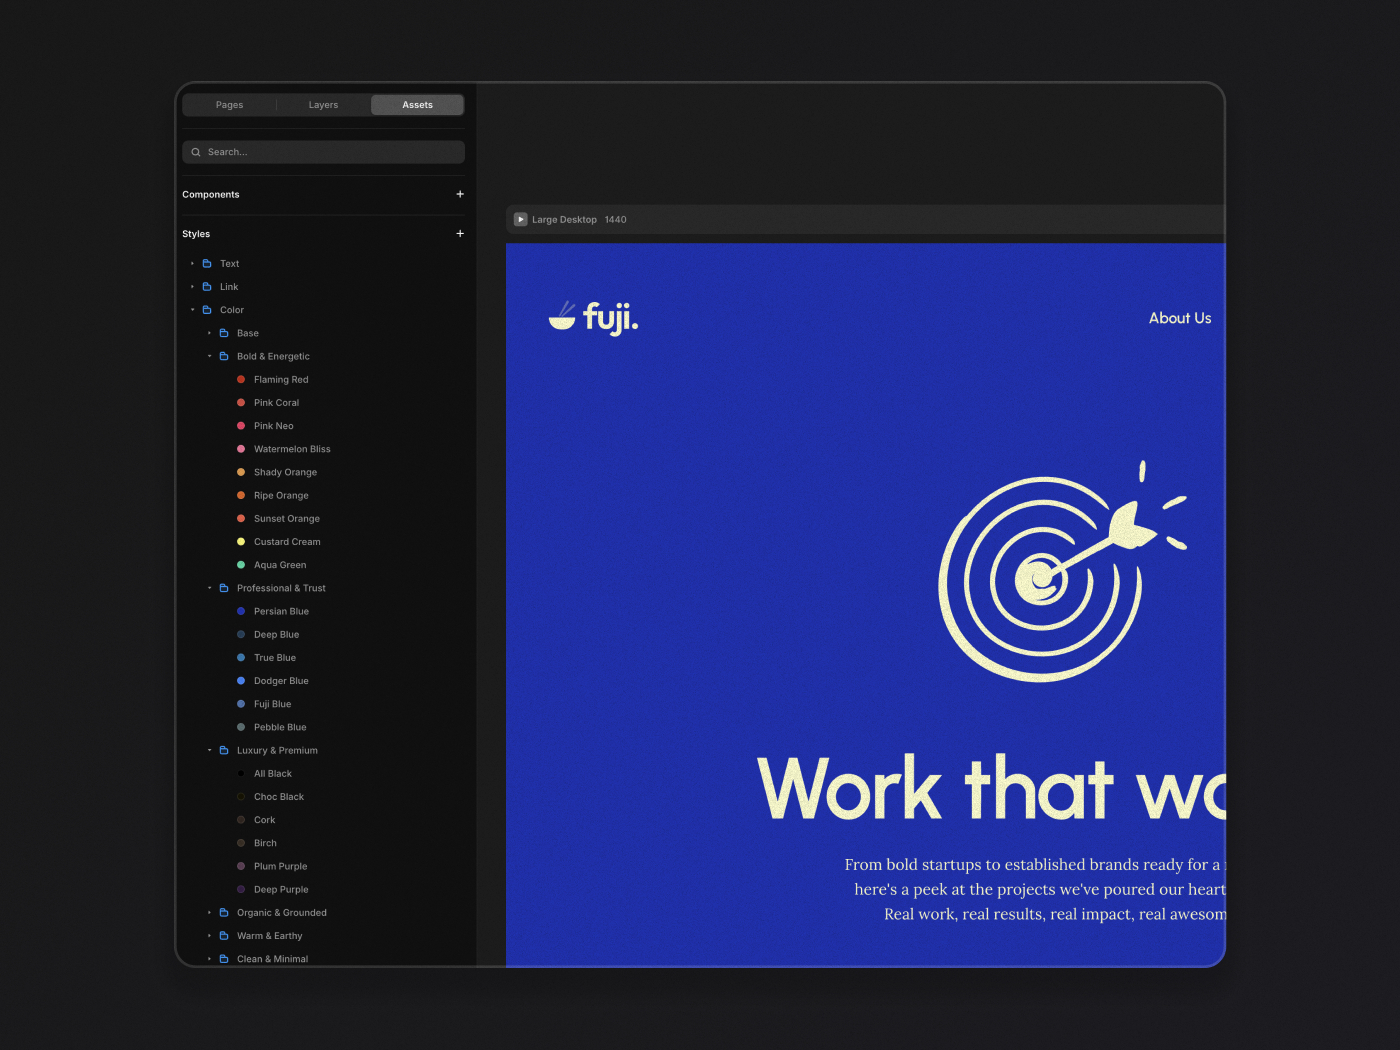Screen dimensions: 1400x1050
Task: Click the fuji logo on the canvas
Action: pos(593,317)
